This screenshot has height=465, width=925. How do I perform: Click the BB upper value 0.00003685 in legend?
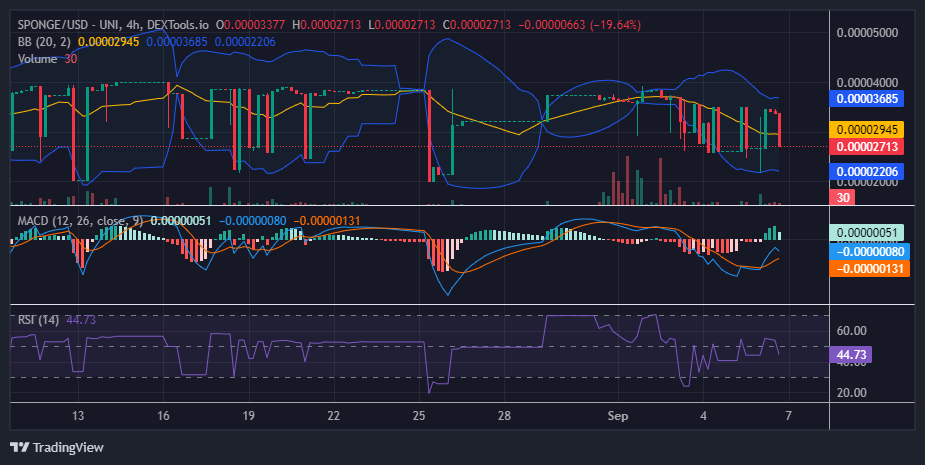click(x=177, y=42)
